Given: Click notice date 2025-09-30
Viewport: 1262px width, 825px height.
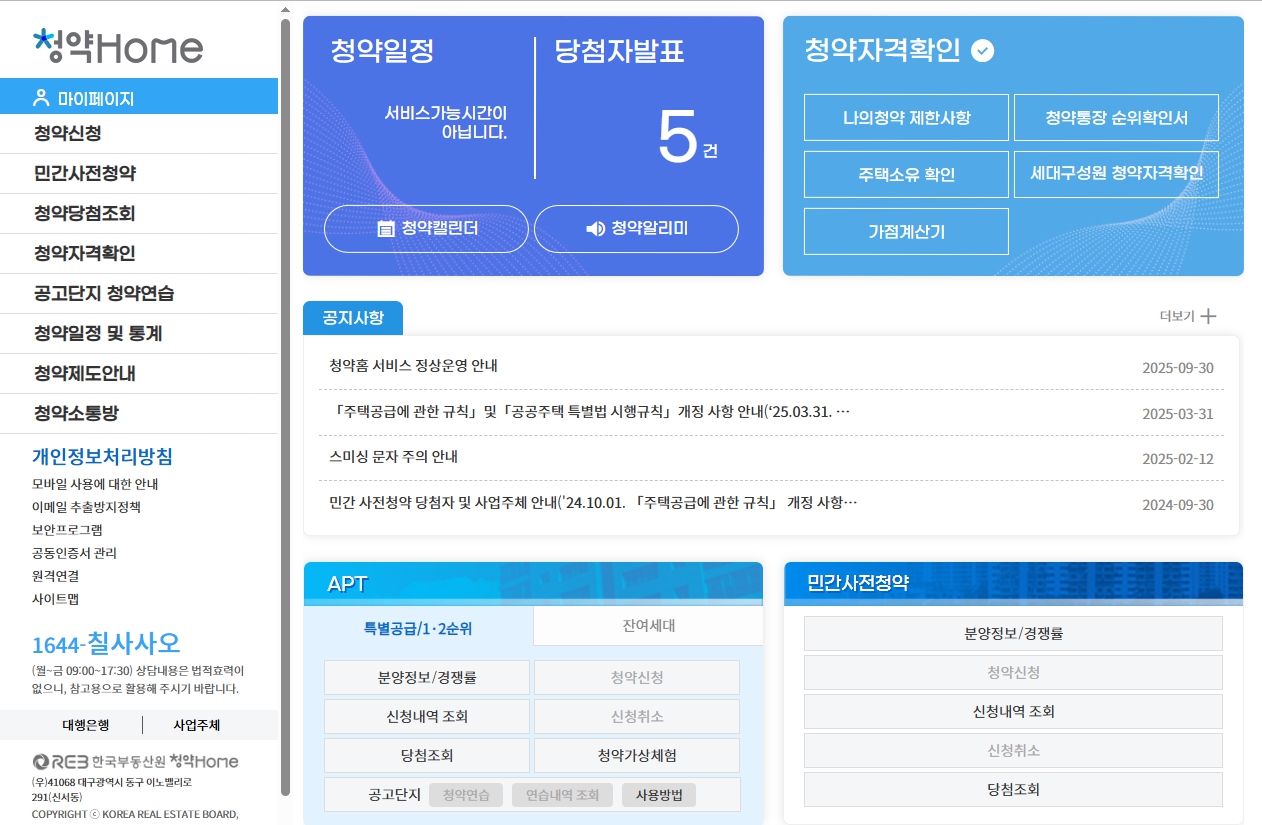Looking at the screenshot, I should 1178,368.
